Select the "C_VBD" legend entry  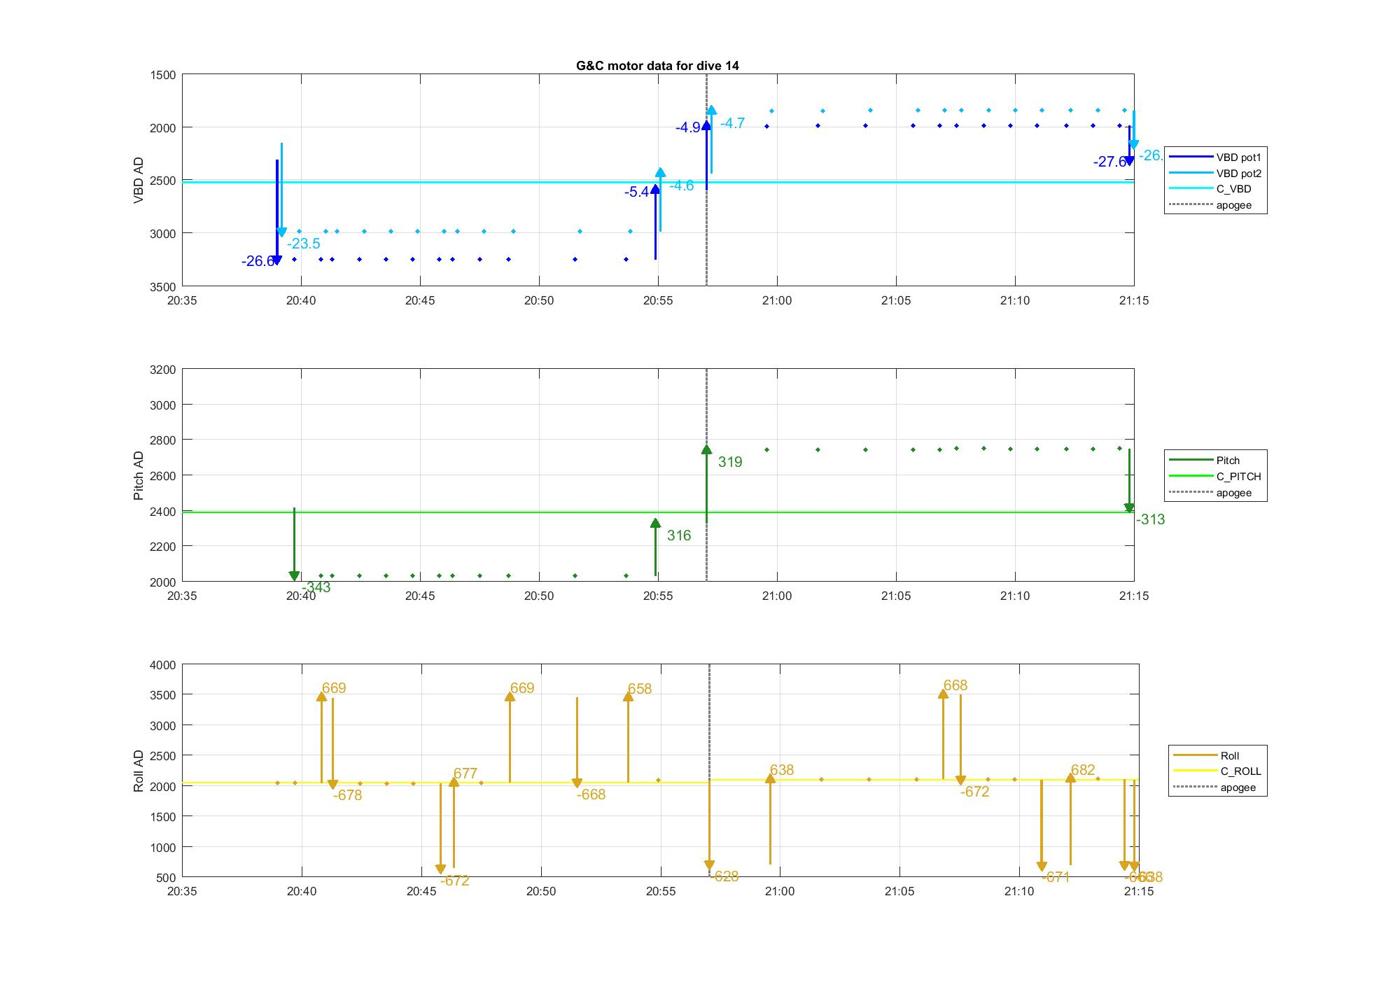tap(1215, 189)
